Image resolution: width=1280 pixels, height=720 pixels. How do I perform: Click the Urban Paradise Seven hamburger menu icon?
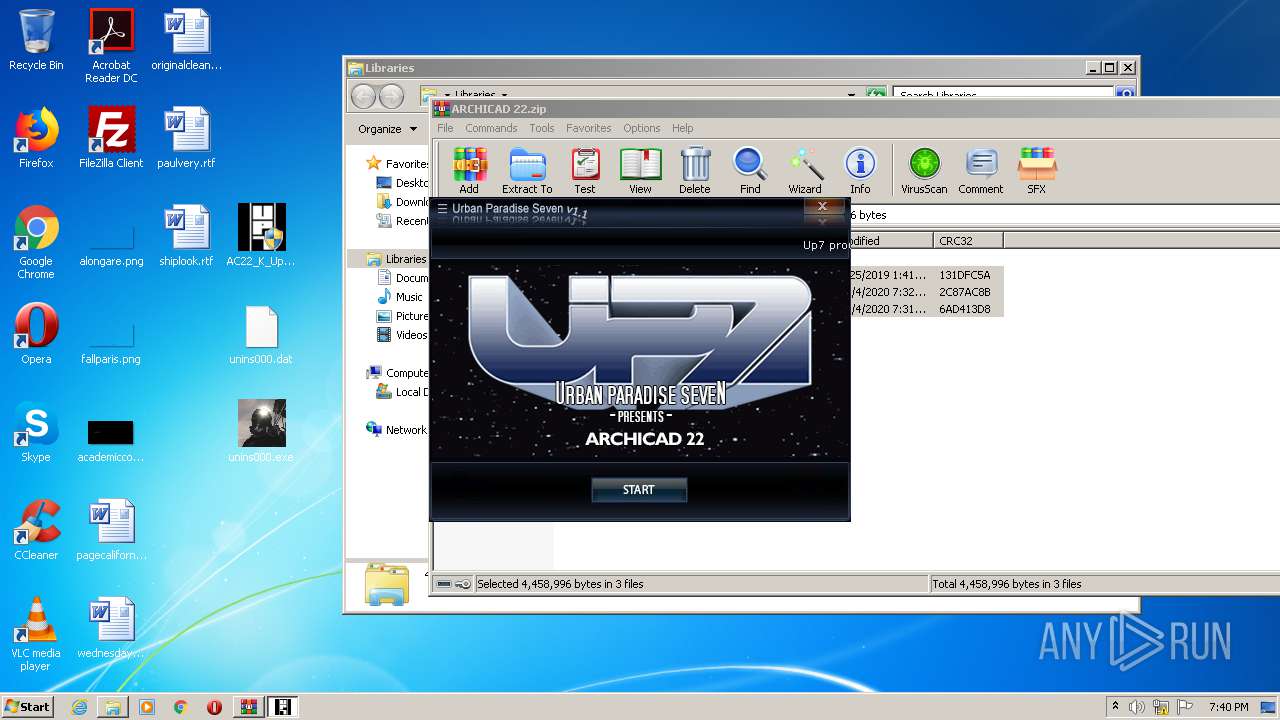[x=442, y=209]
